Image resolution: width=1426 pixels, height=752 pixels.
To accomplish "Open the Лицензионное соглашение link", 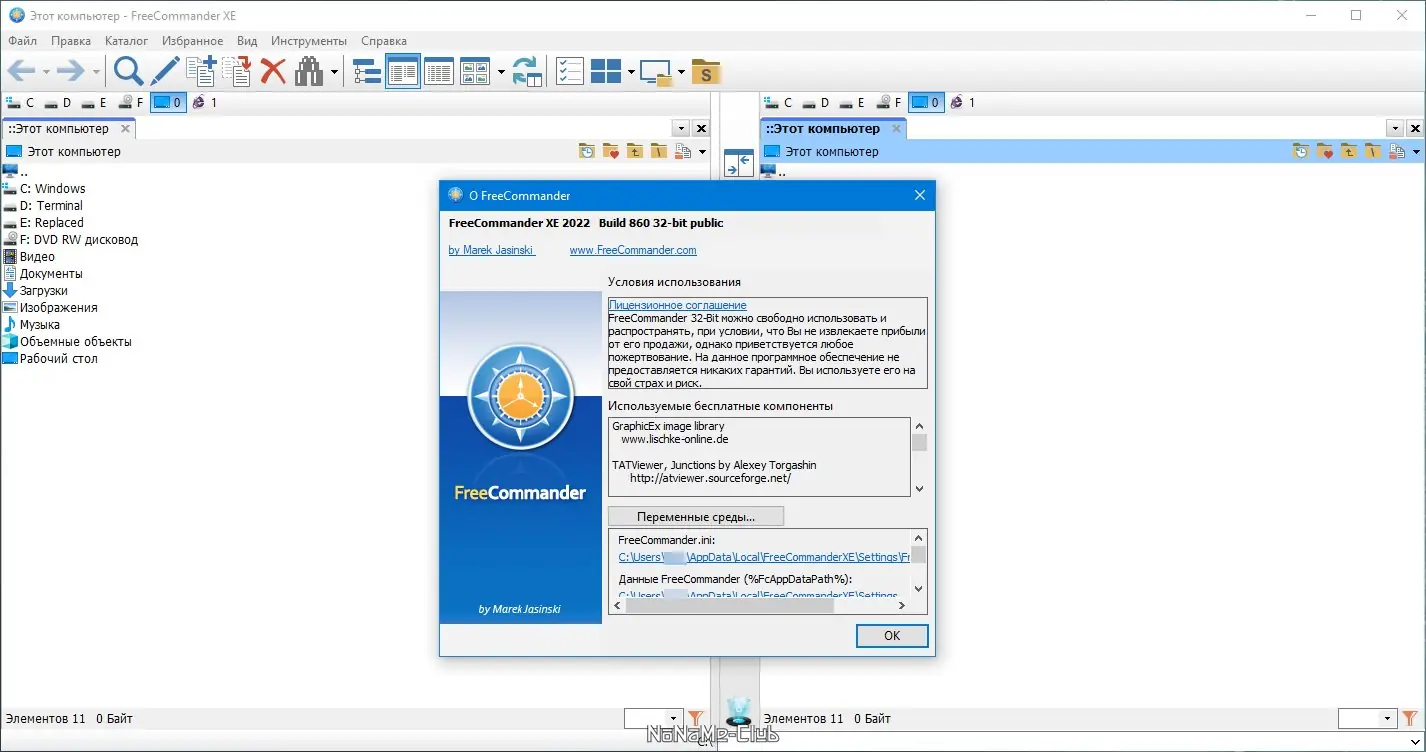I will (x=678, y=305).
